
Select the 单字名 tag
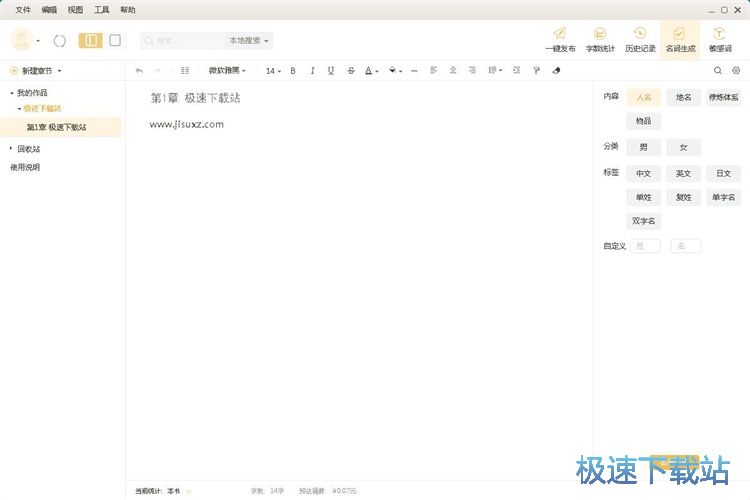[723, 197]
